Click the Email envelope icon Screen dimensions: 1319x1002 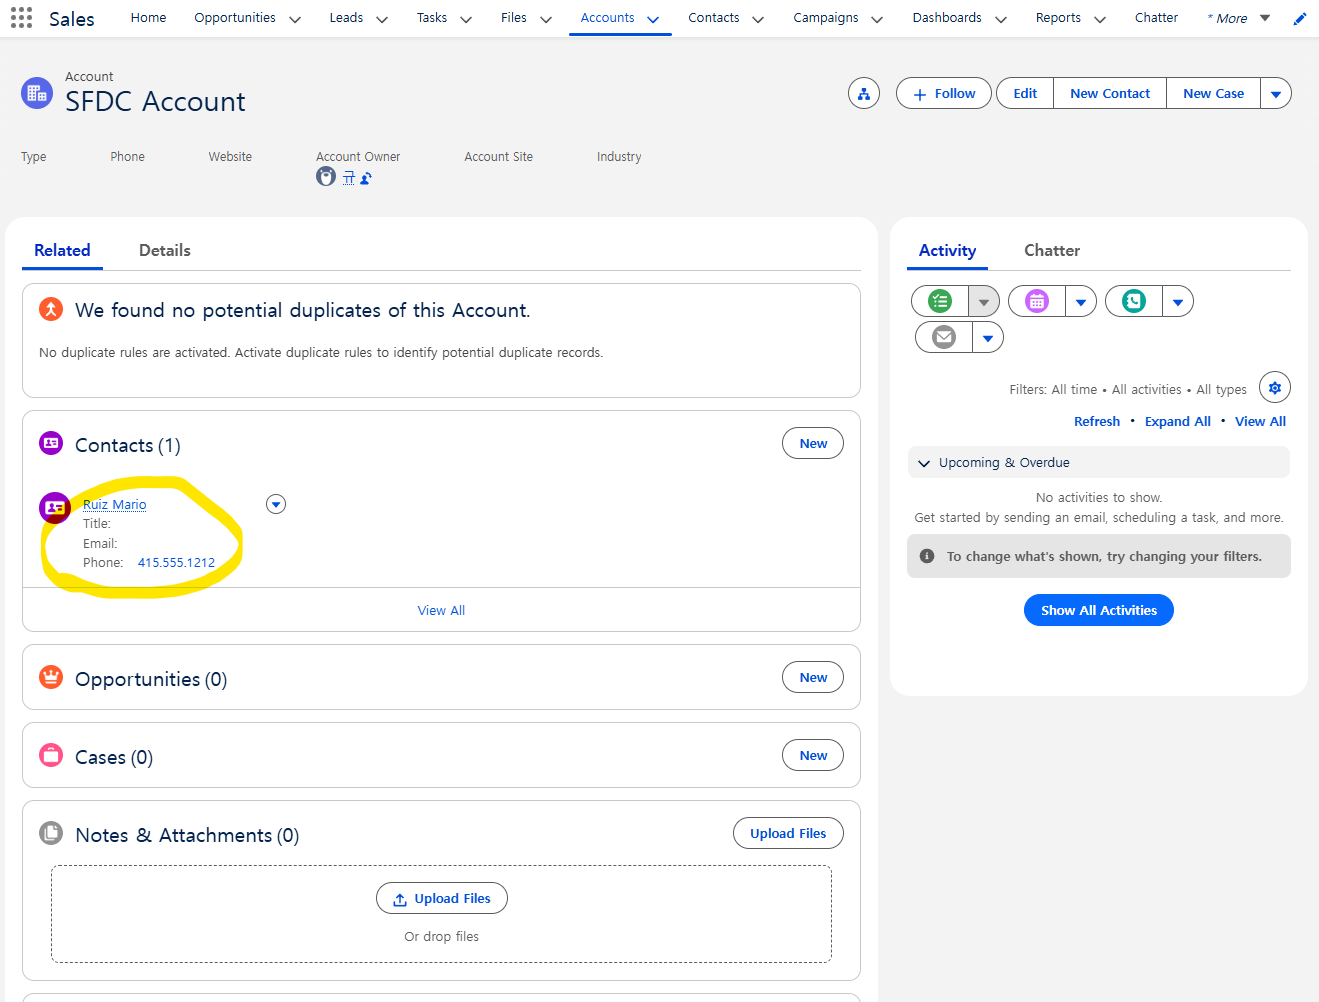coord(944,337)
